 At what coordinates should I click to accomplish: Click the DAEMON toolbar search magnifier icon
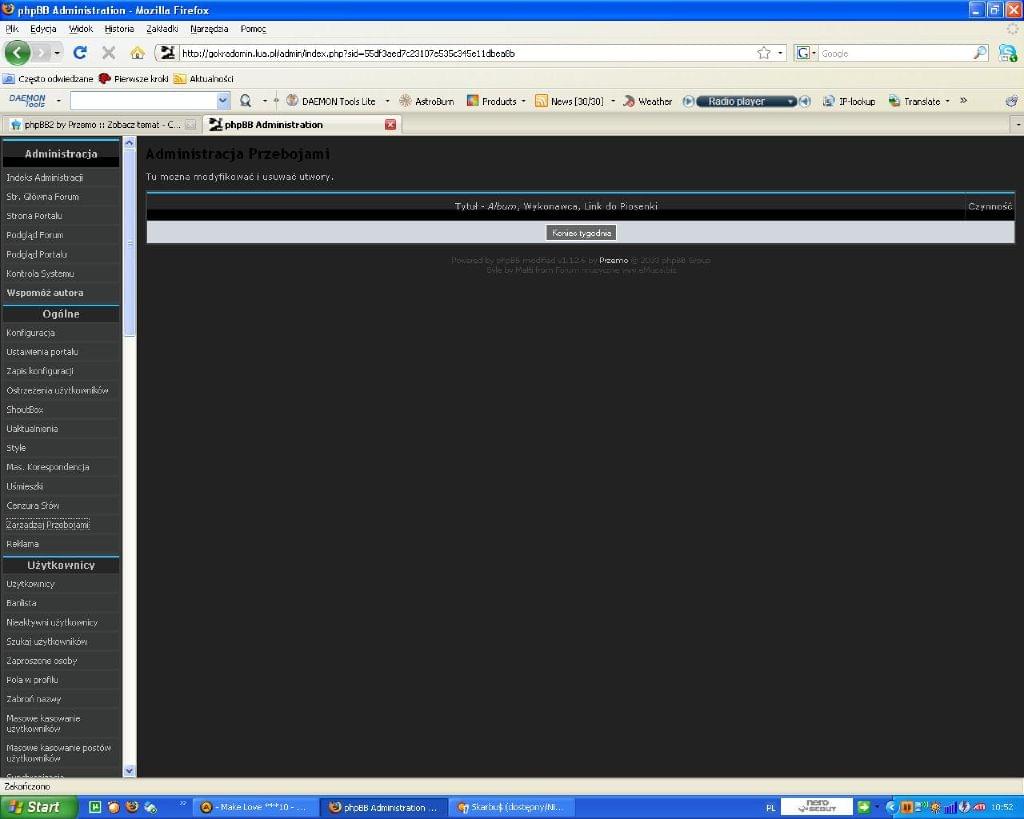click(x=246, y=101)
